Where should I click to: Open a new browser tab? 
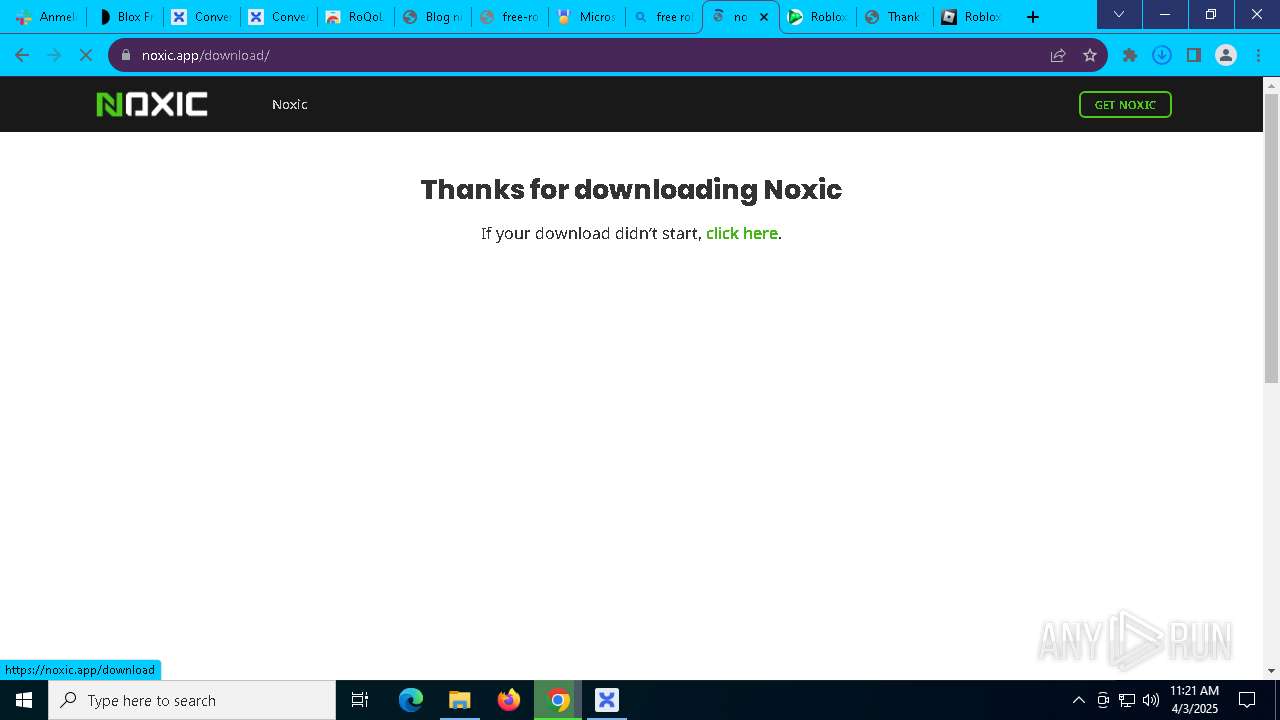[x=1033, y=17]
